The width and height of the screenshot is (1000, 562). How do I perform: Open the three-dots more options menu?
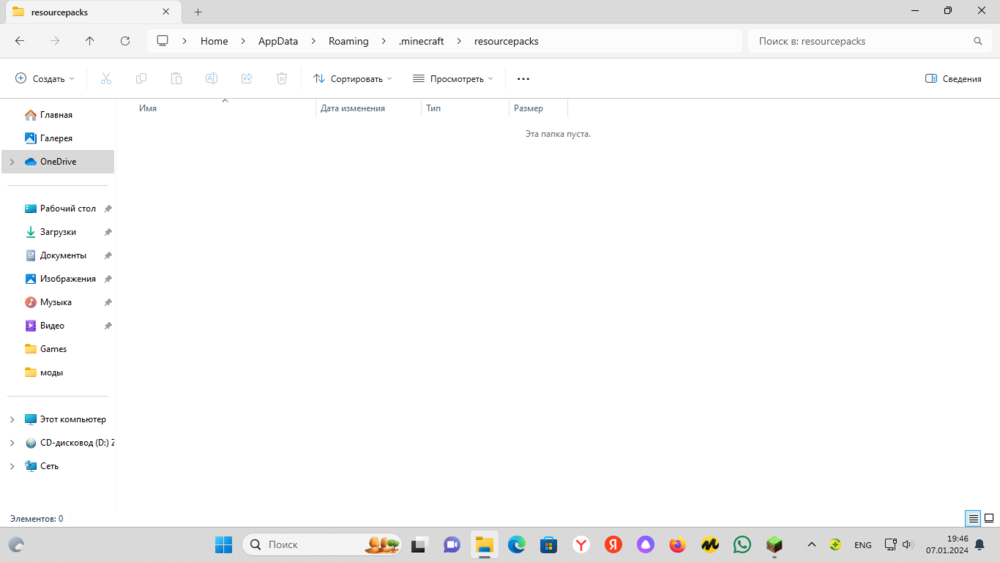tap(523, 78)
